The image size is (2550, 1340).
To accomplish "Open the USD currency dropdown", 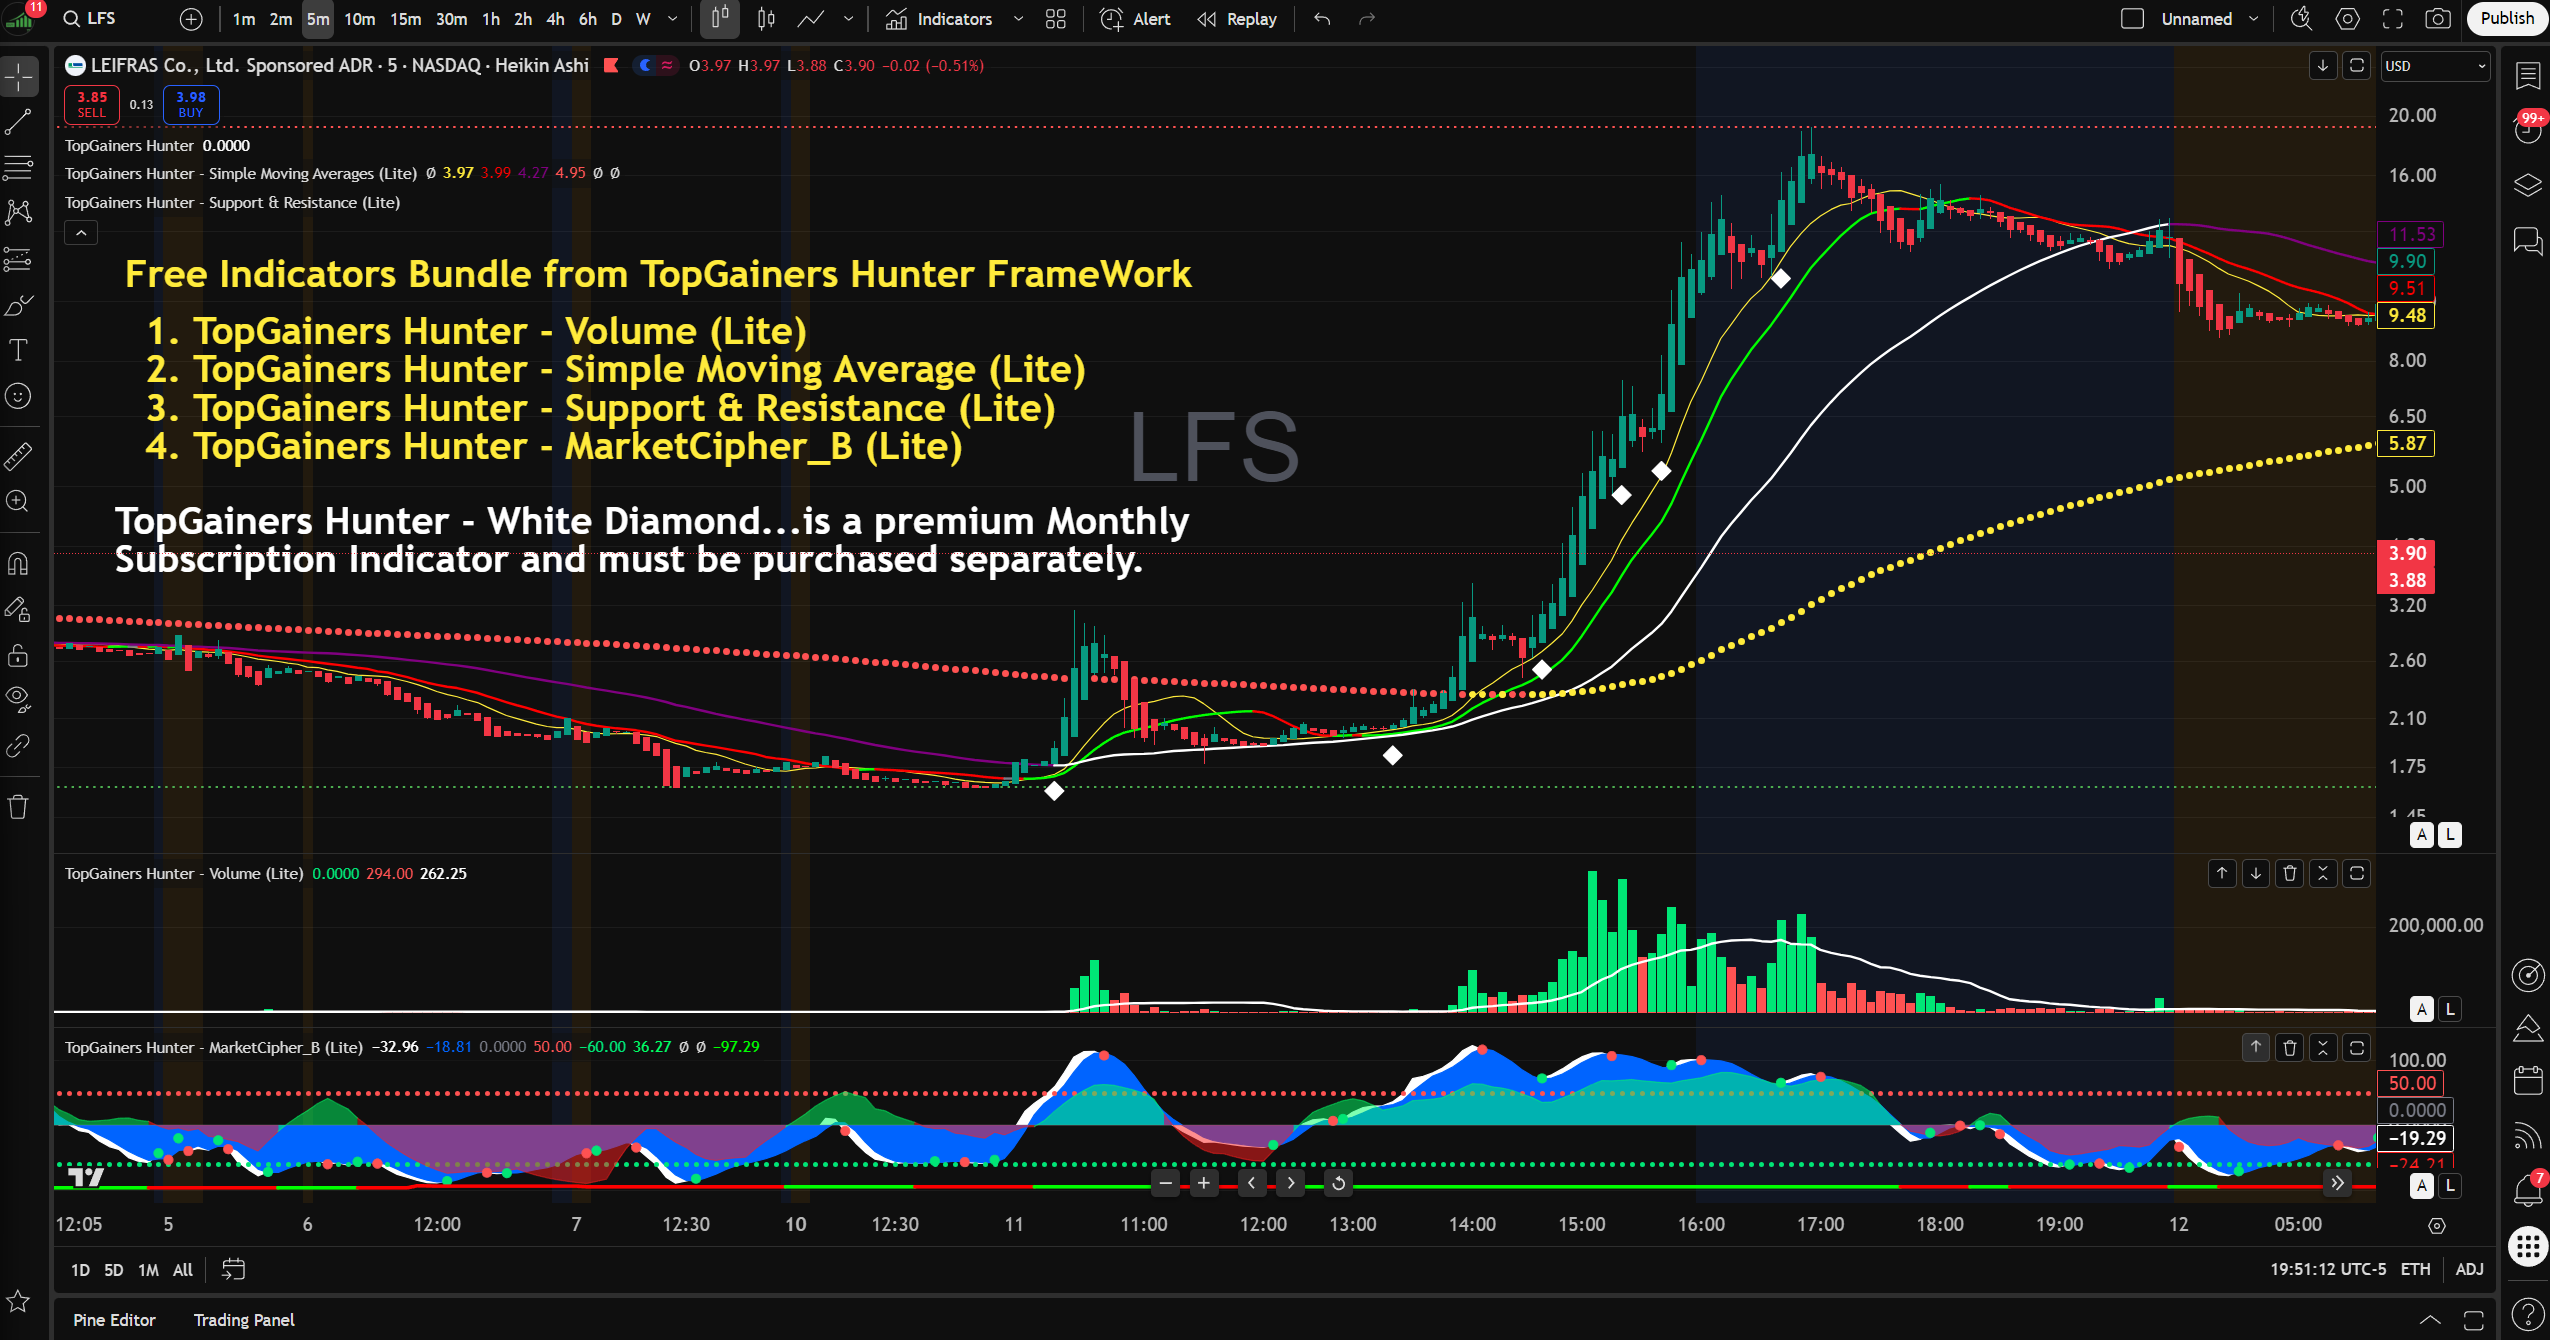I will pyautogui.click(x=2435, y=66).
